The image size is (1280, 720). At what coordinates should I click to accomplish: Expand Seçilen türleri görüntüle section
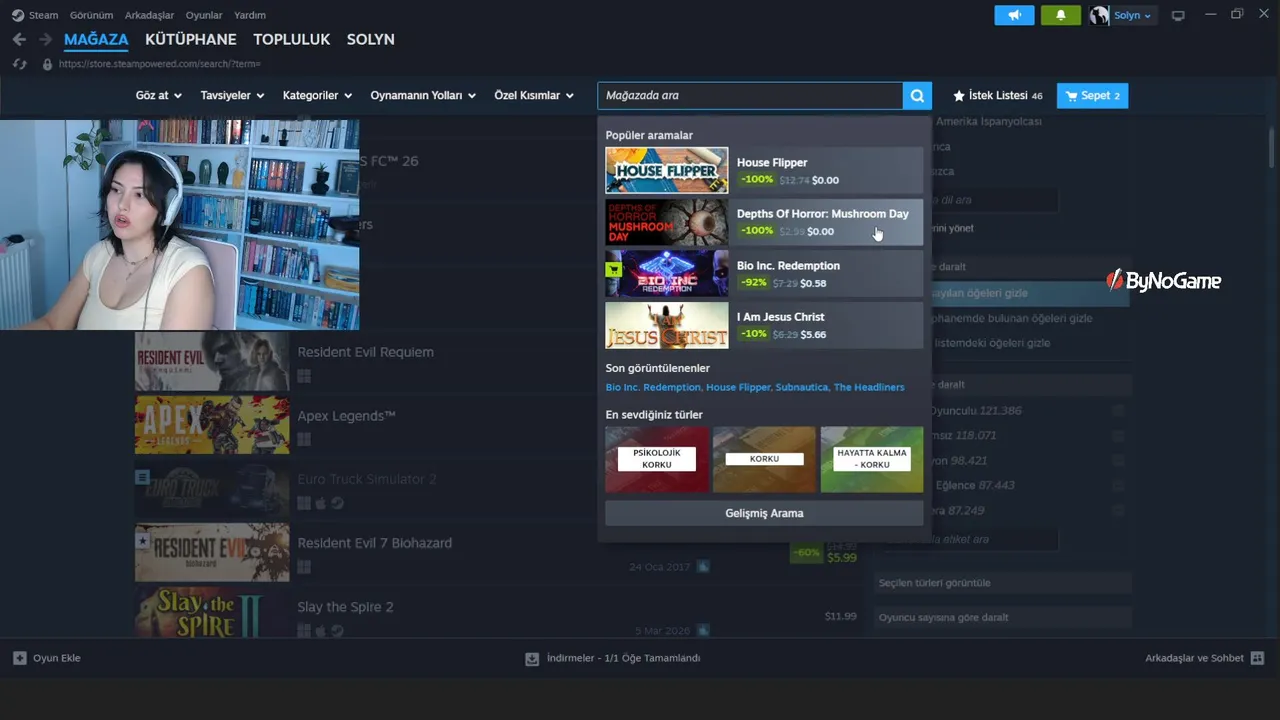(x=1003, y=583)
